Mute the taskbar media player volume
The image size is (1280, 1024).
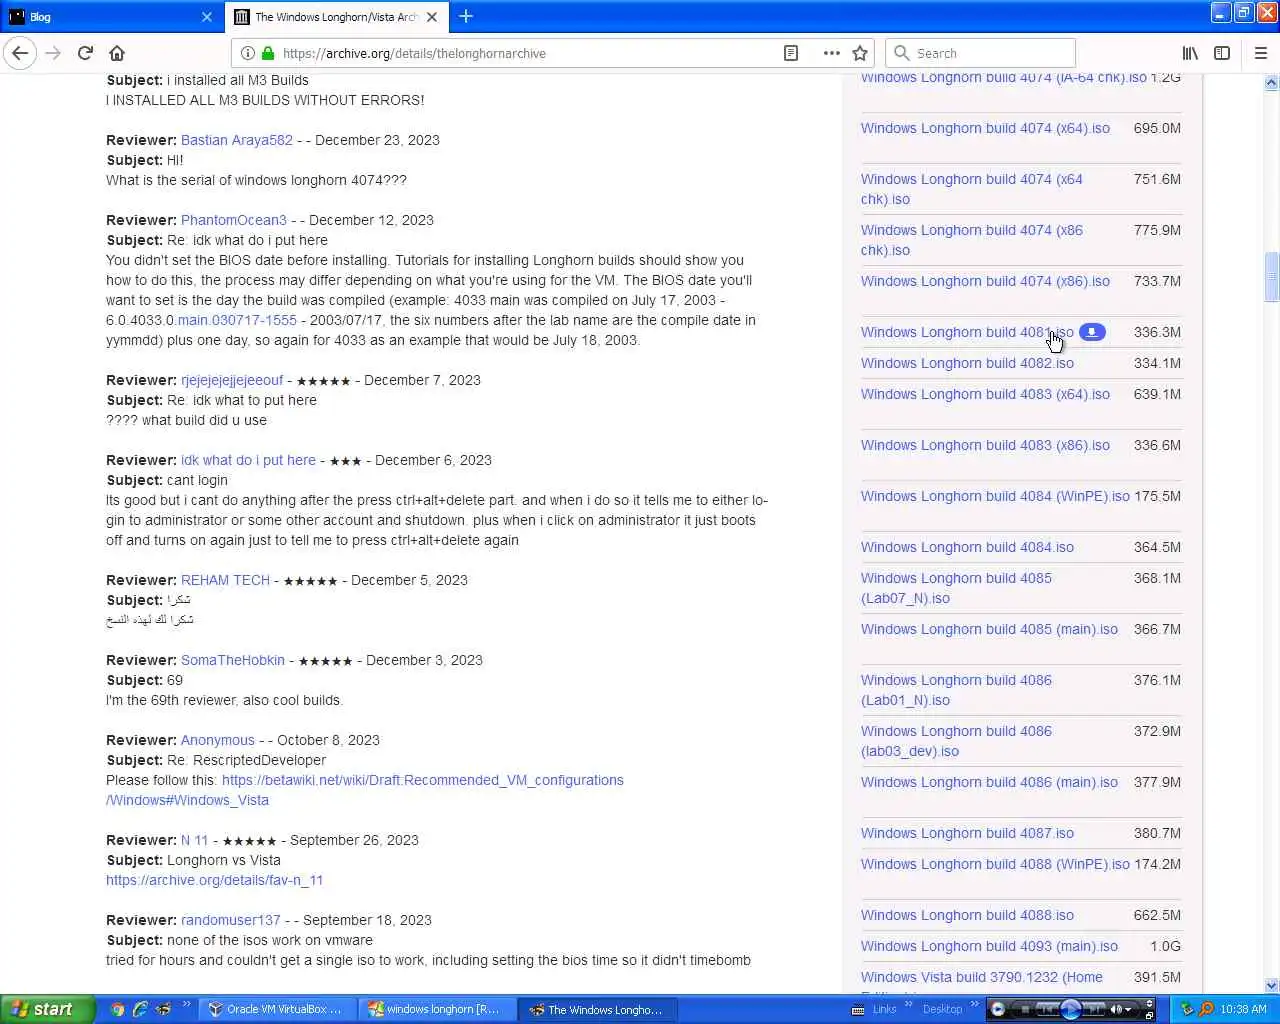click(x=1116, y=1009)
